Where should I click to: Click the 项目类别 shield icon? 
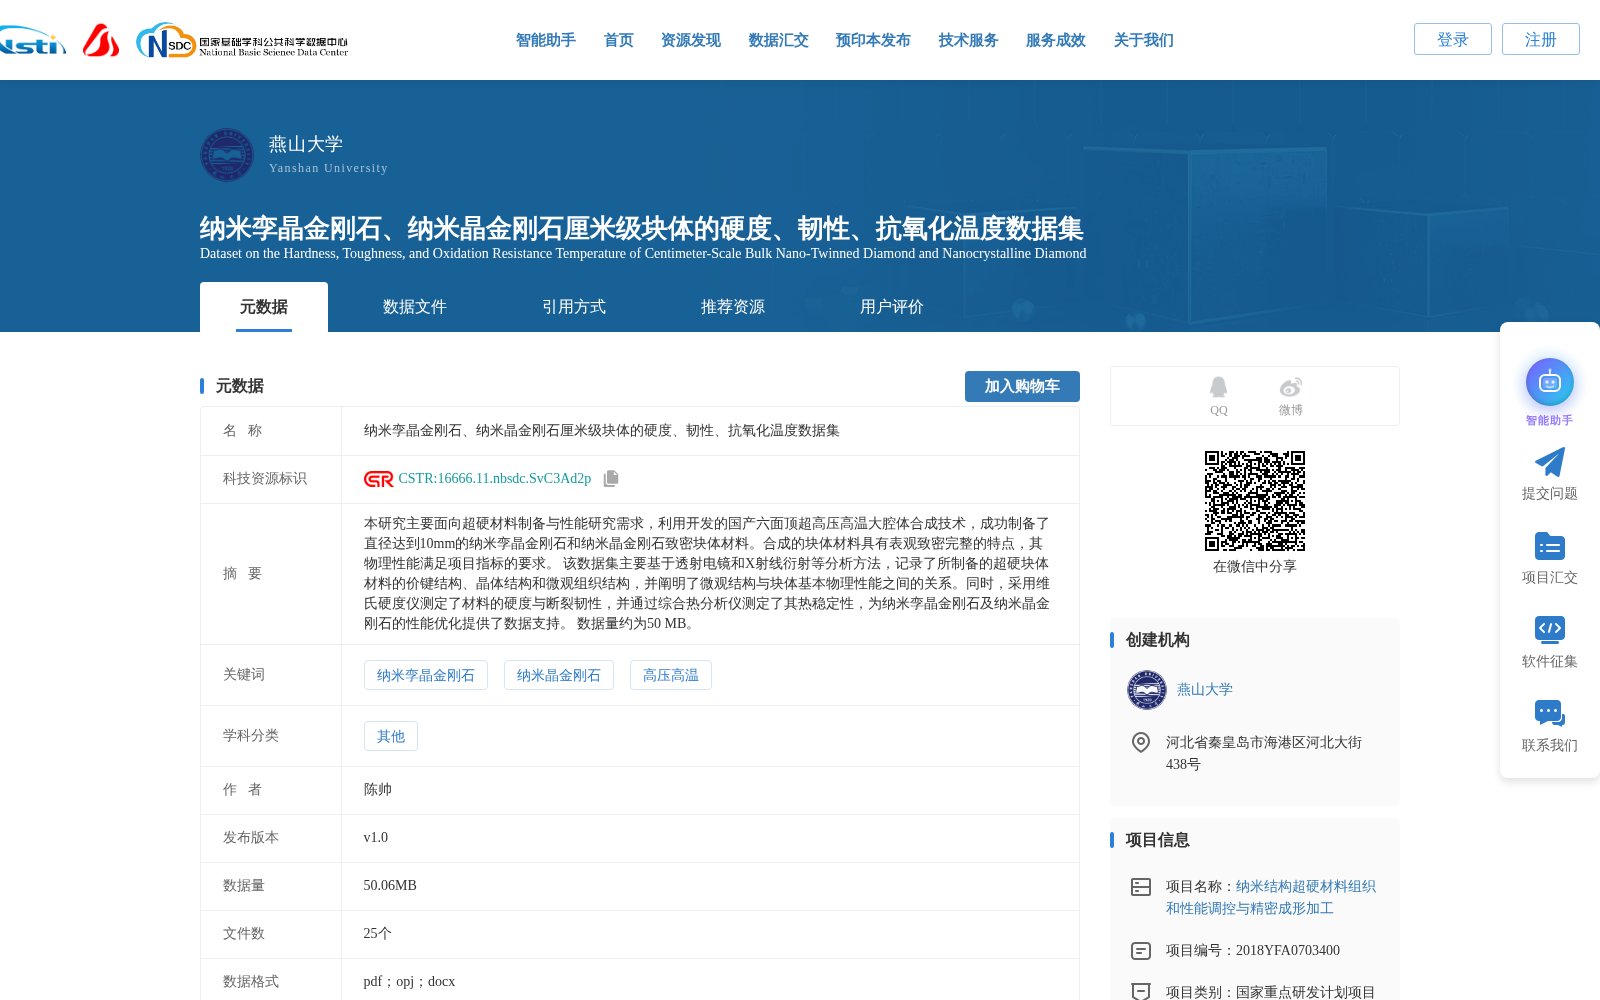1140,991
